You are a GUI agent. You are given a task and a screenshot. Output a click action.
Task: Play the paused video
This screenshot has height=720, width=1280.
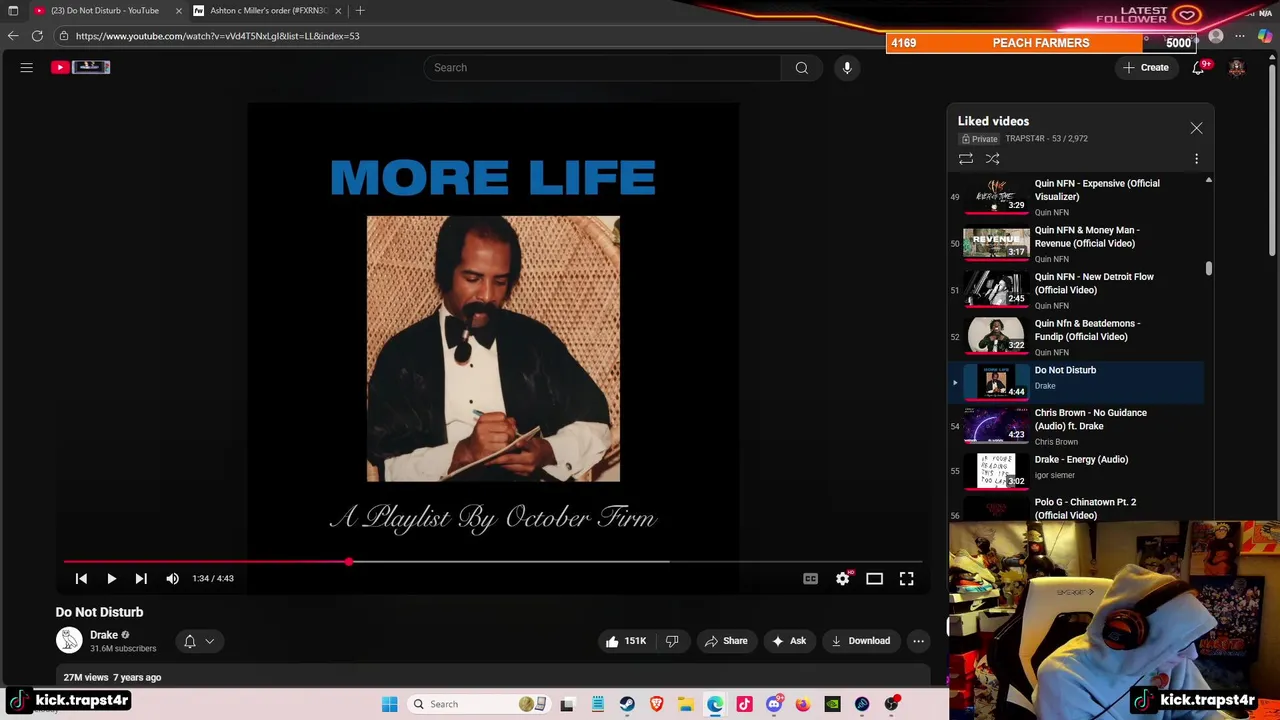point(111,578)
